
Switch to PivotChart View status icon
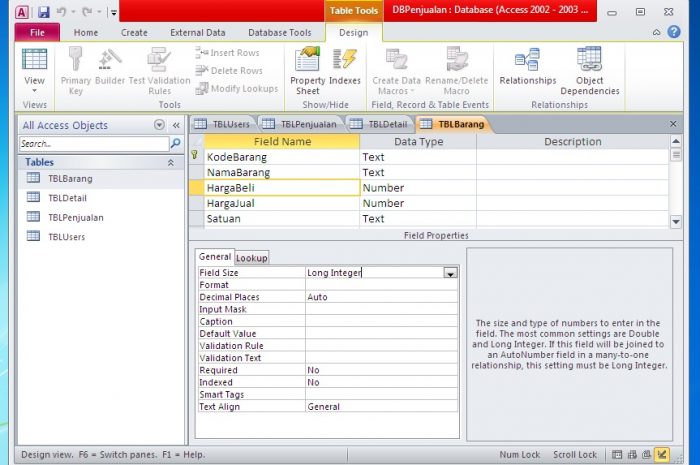646,455
